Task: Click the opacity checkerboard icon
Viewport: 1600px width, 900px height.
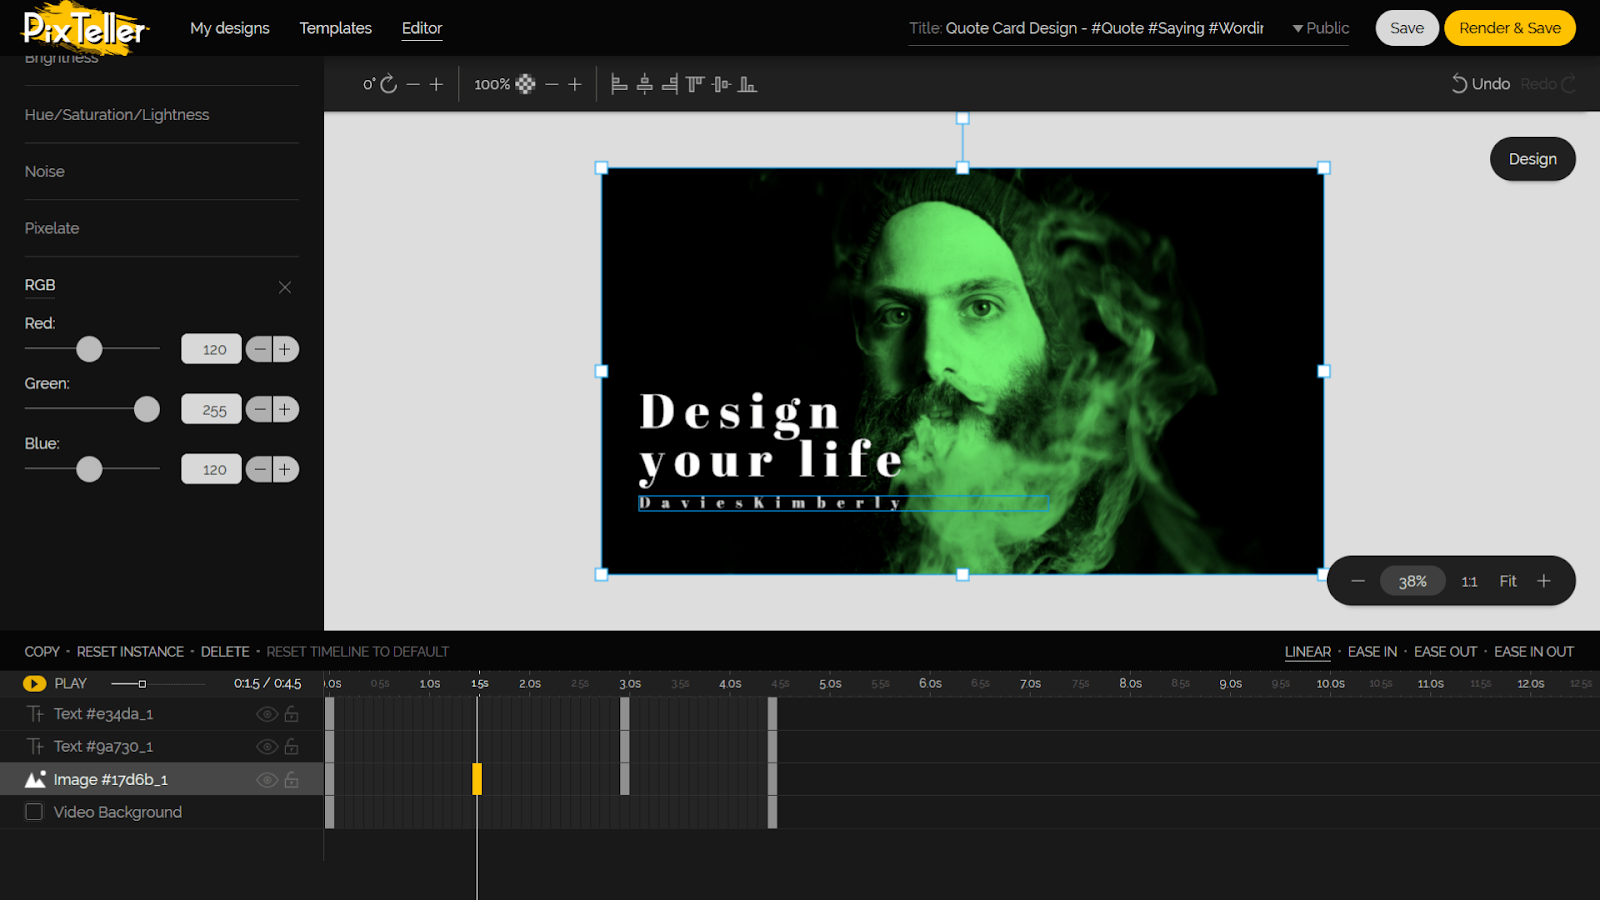Action: 525,85
